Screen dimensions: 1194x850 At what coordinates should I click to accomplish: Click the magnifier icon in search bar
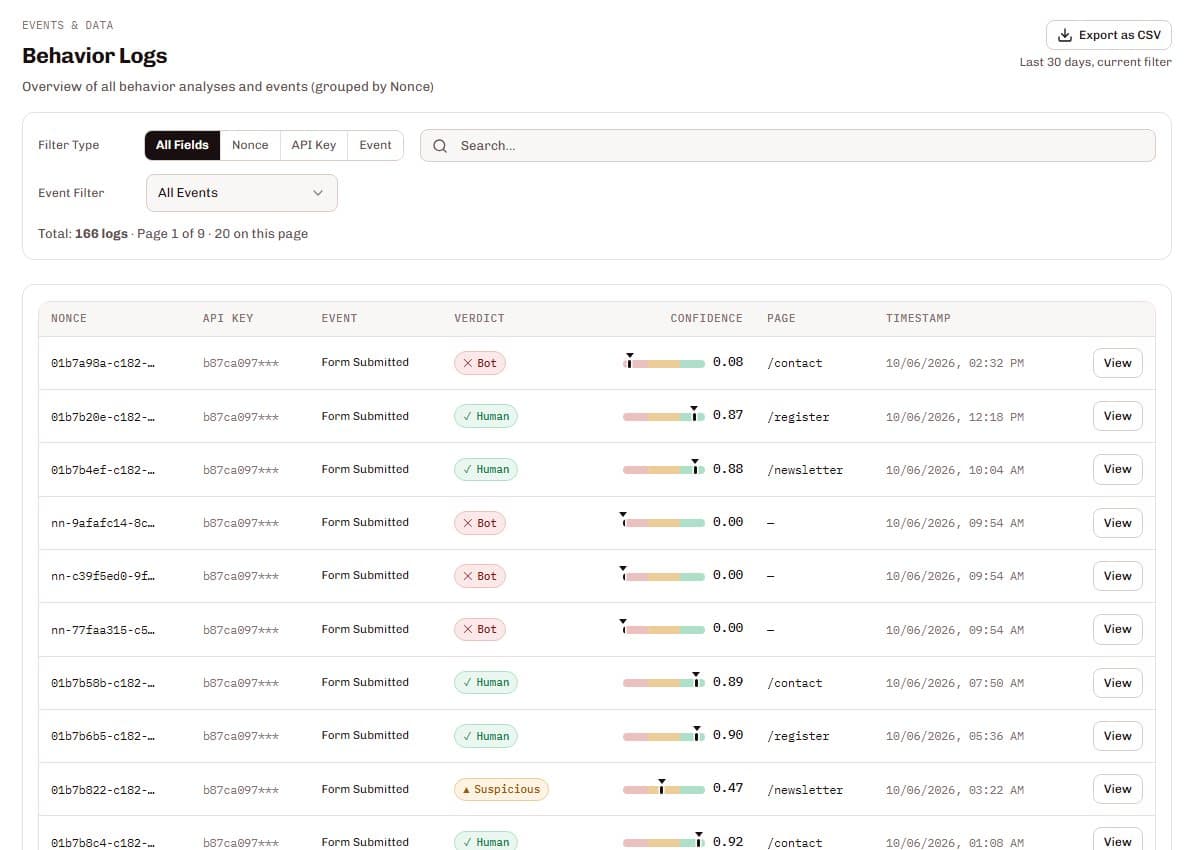pos(439,145)
